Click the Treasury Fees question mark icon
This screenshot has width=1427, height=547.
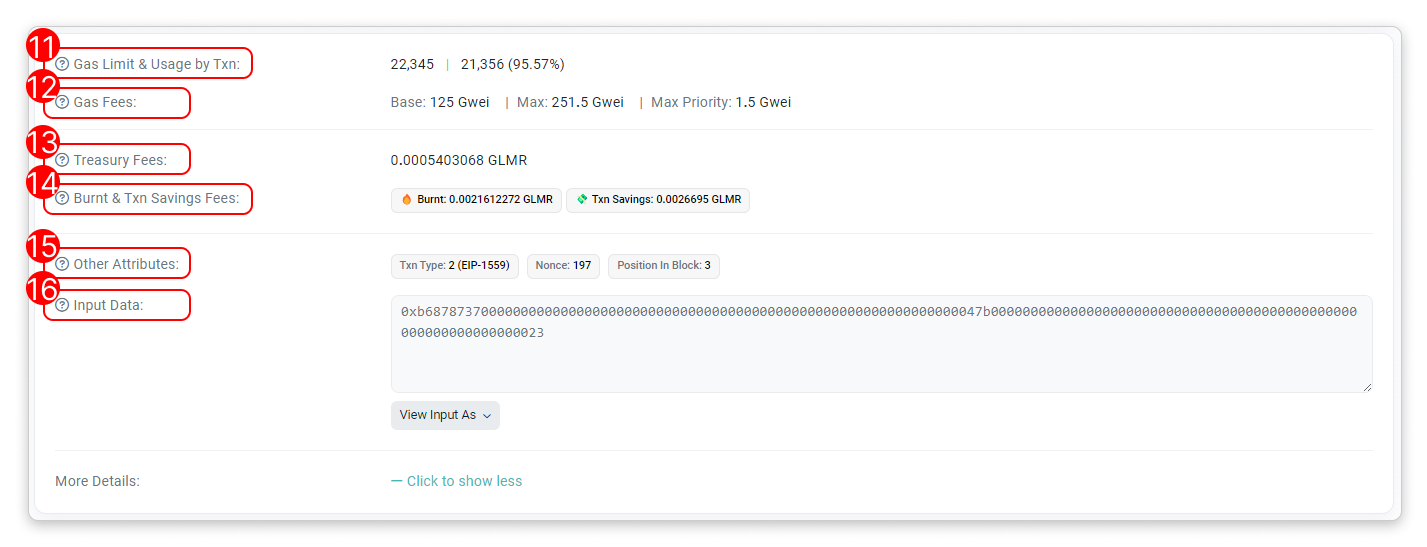click(63, 160)
